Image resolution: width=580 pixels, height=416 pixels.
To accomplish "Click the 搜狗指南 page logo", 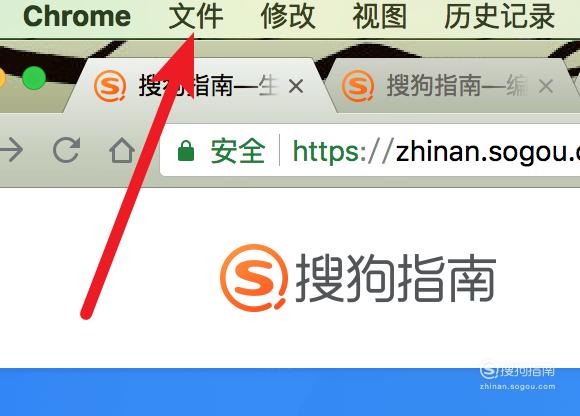I will pos(358,277).
